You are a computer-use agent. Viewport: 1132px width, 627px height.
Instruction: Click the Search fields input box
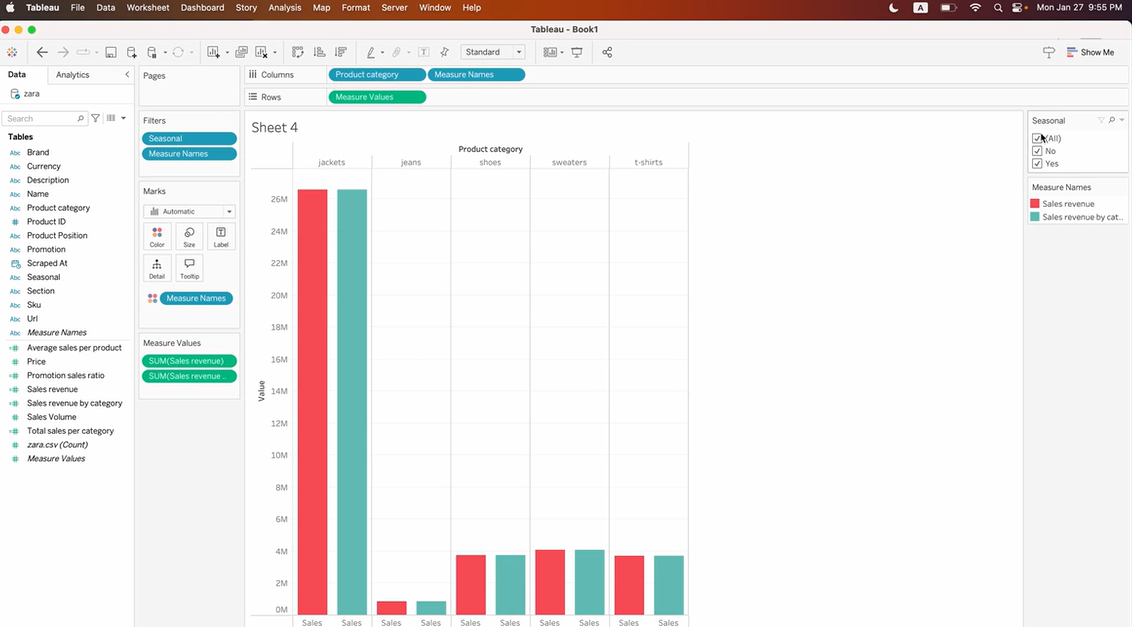[44, 118]
